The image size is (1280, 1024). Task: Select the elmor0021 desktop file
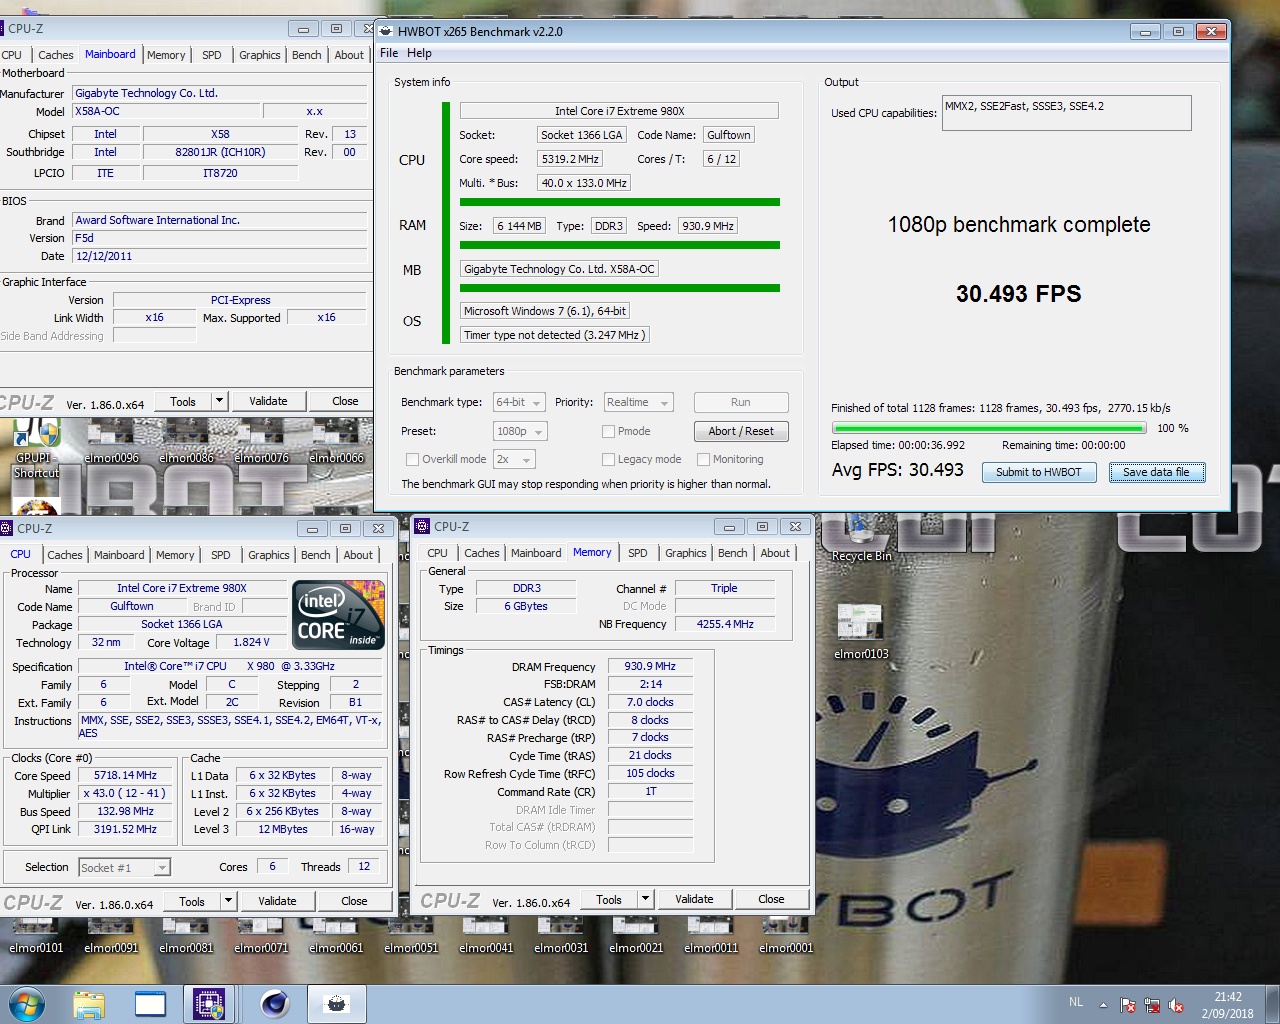[636, 935]
